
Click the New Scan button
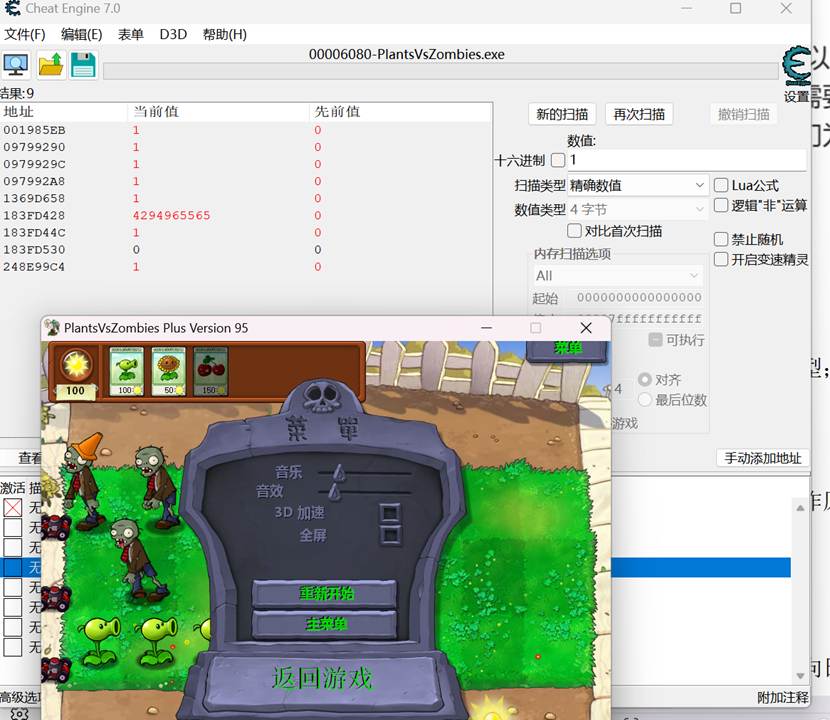point(562,114)
